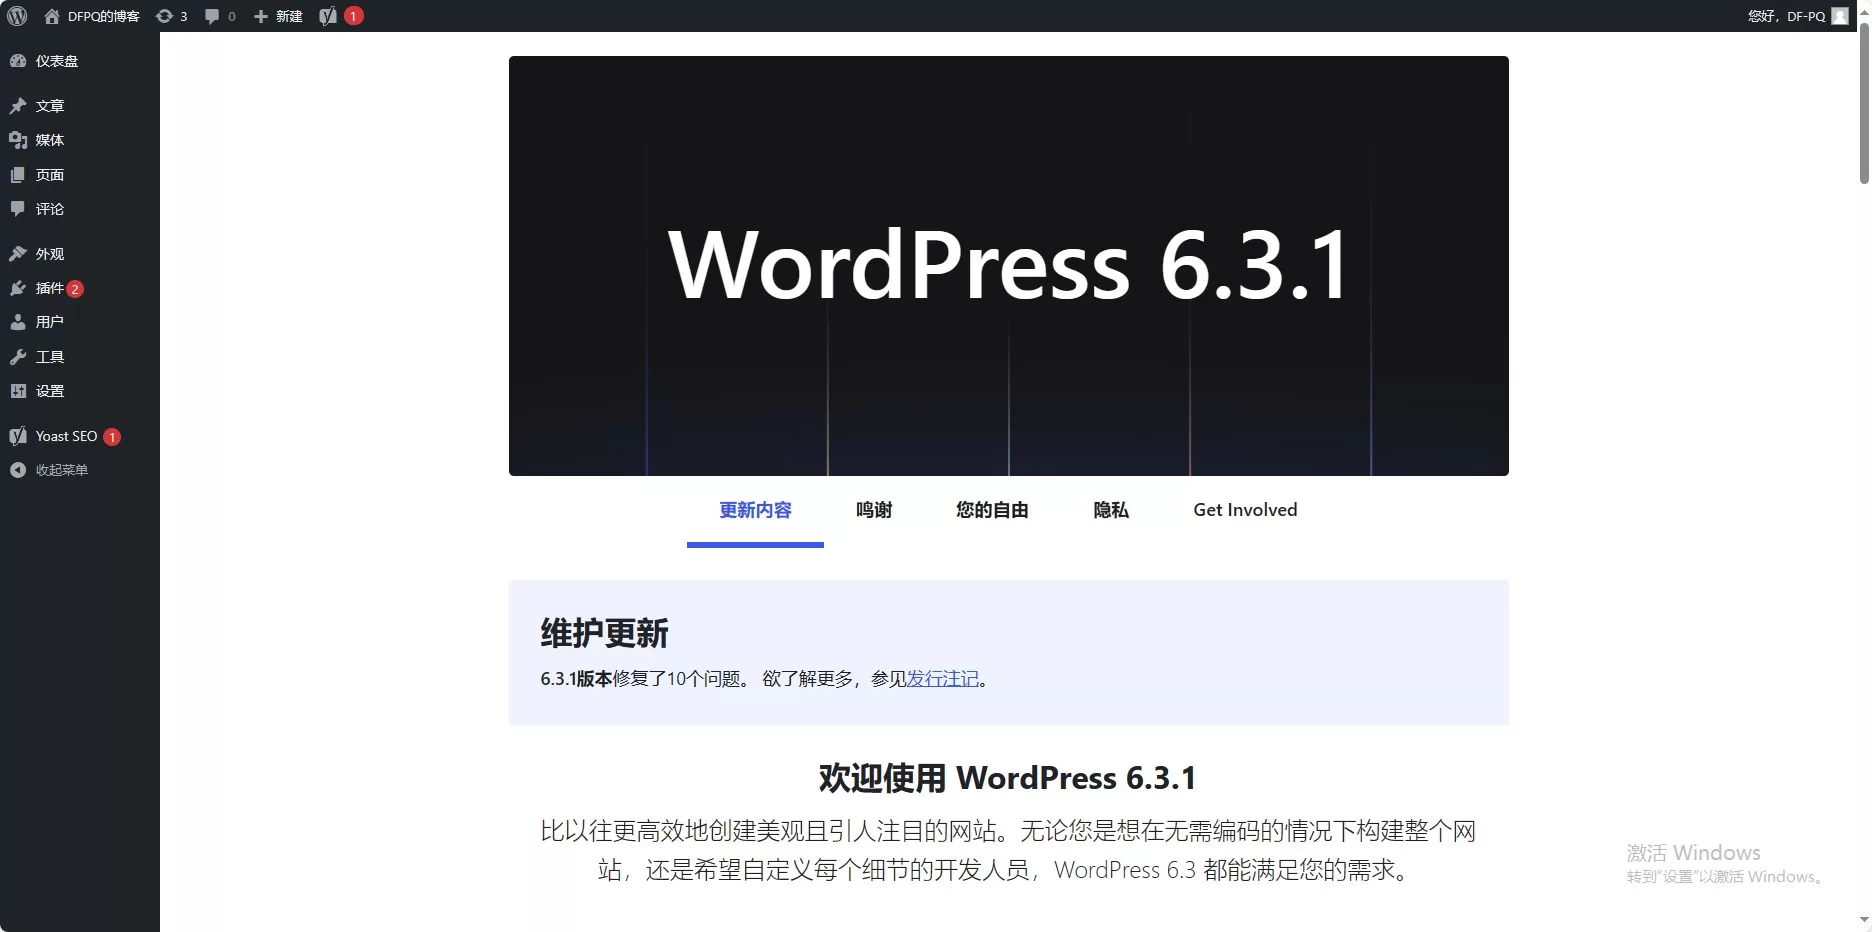Open the updates icon showing 3

point(171,16)
